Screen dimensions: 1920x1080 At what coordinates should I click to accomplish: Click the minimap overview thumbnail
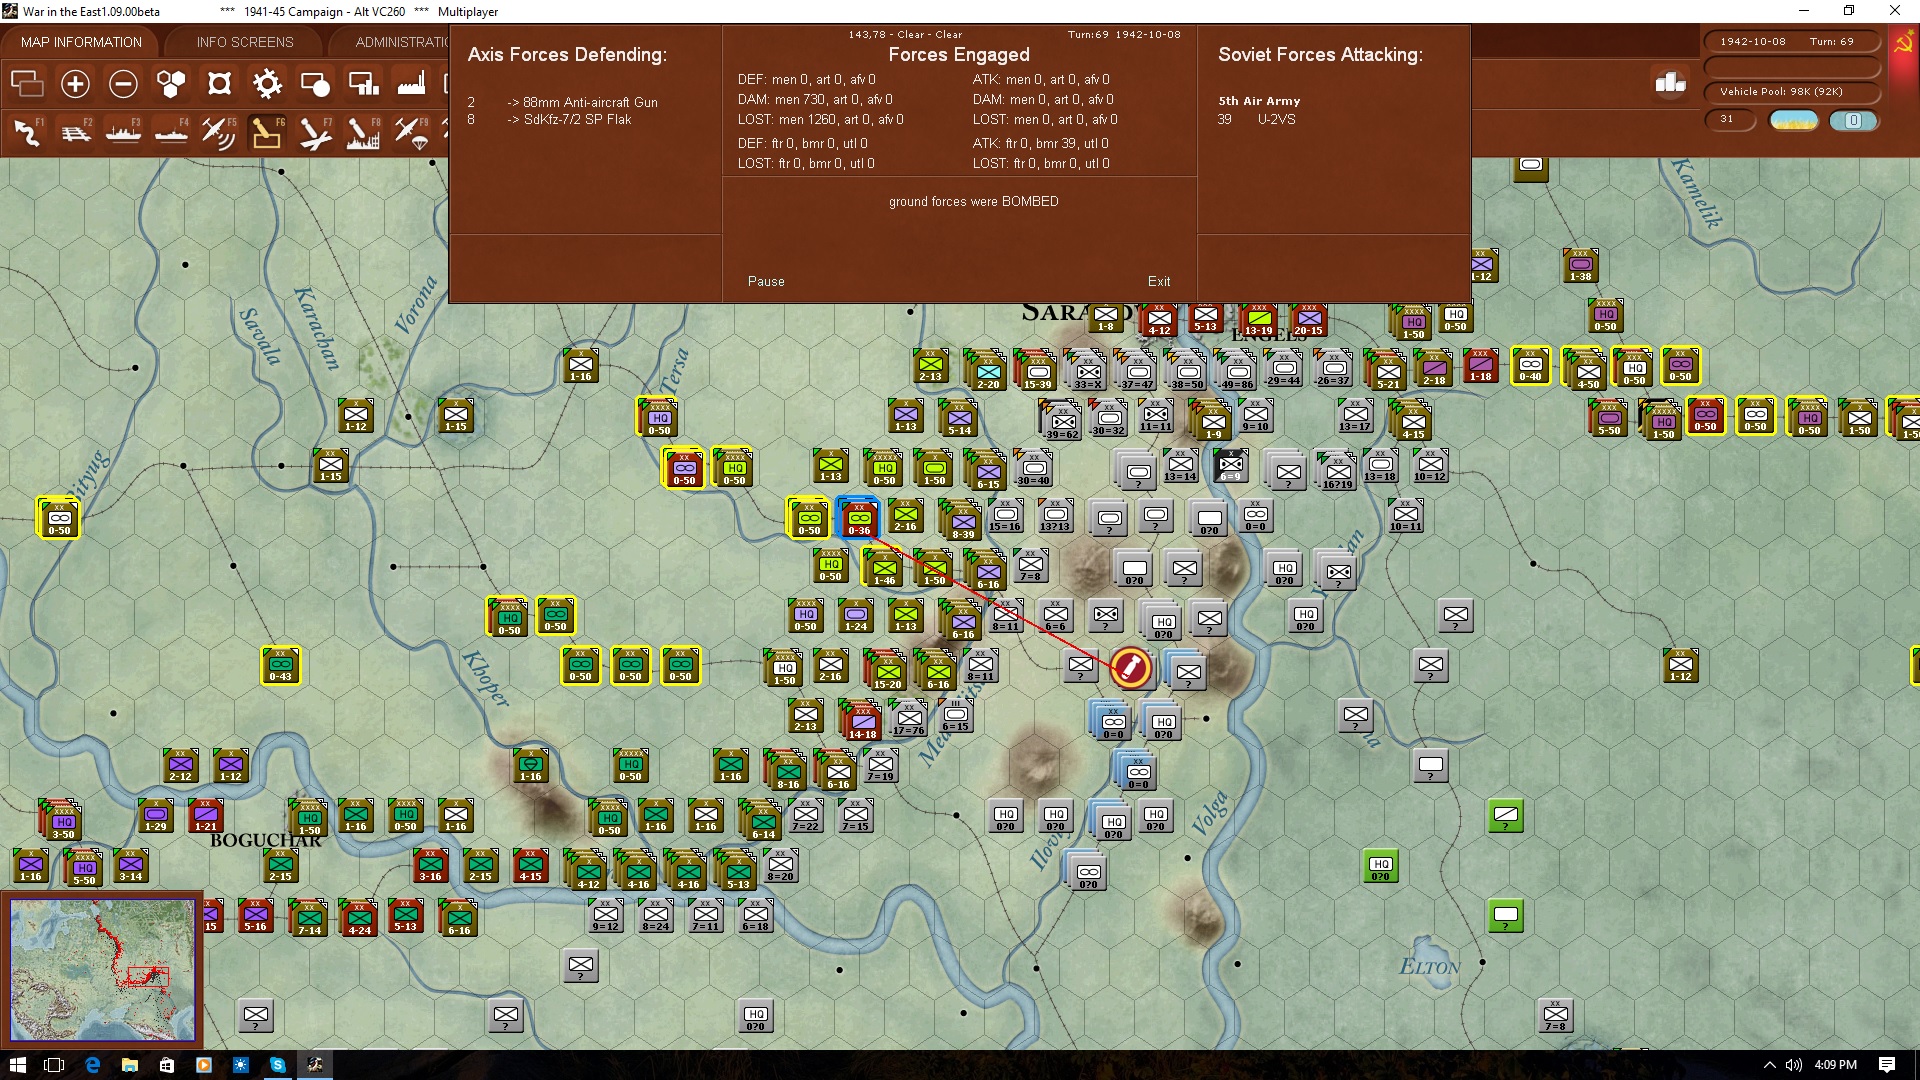[x=102, y=968]
